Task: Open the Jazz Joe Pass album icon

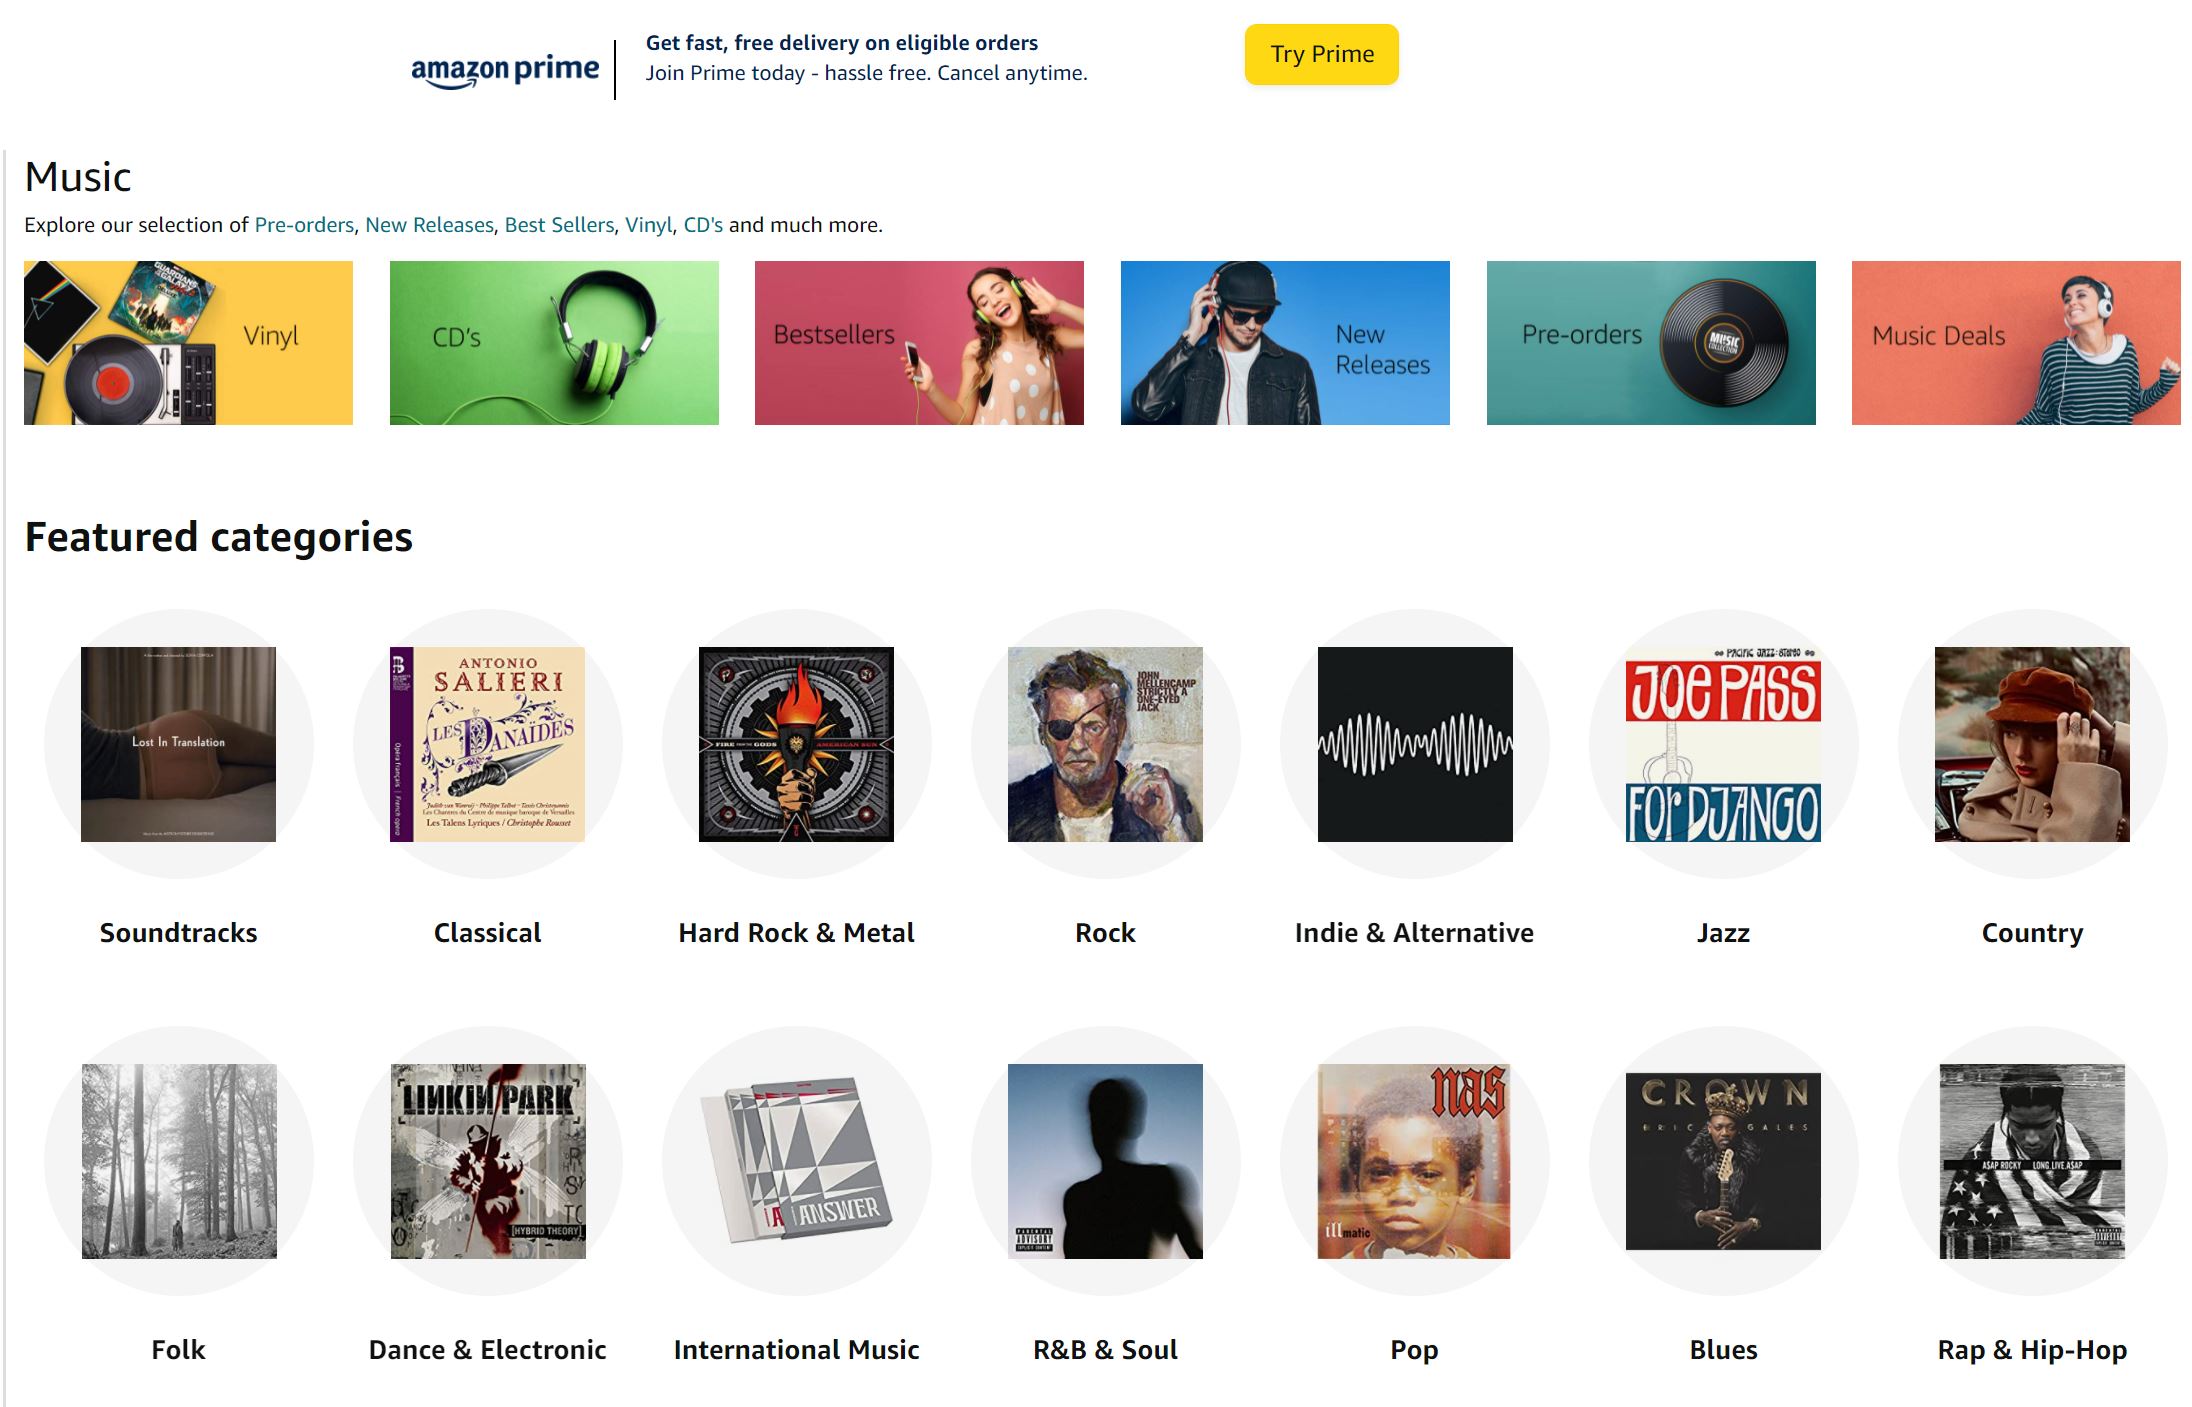Action: (x=1723, y=744)
